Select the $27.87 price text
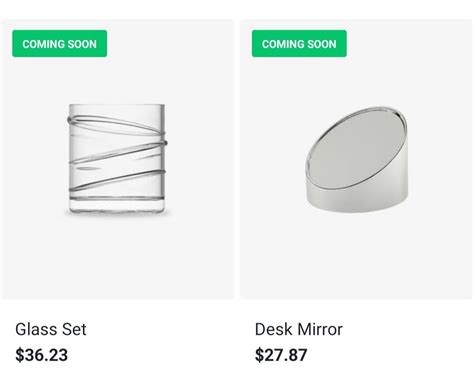Screen dimensions: 474x380 pos(281,355)
